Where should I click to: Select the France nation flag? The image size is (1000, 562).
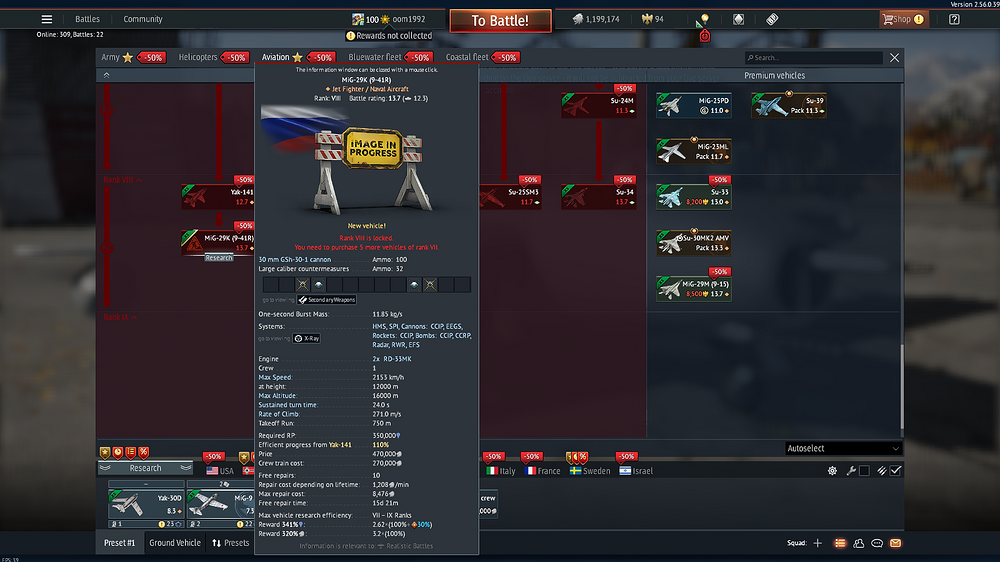[x=542, y=471]
